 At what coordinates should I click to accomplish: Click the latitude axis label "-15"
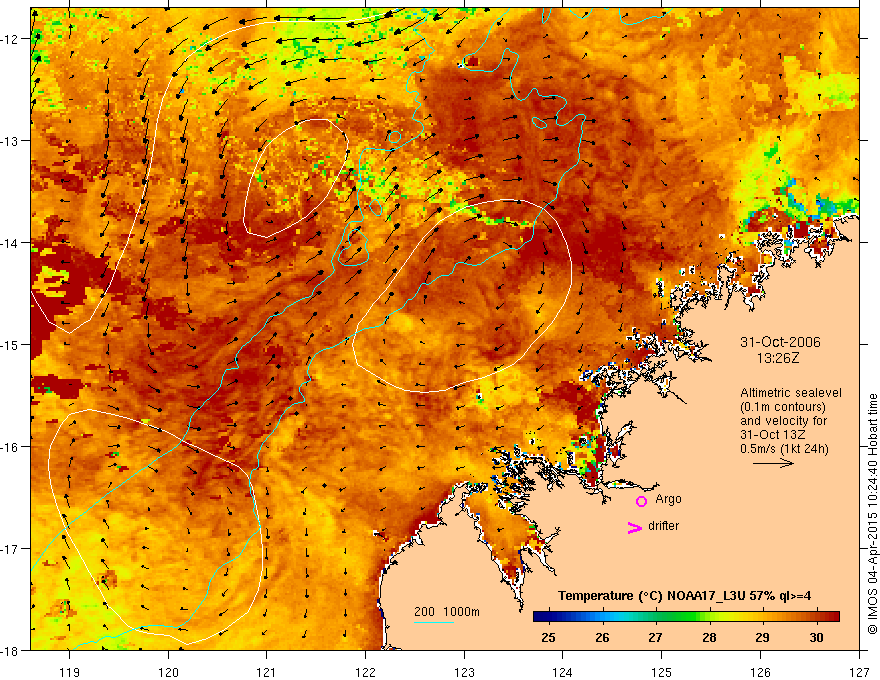tap(11, 344)
